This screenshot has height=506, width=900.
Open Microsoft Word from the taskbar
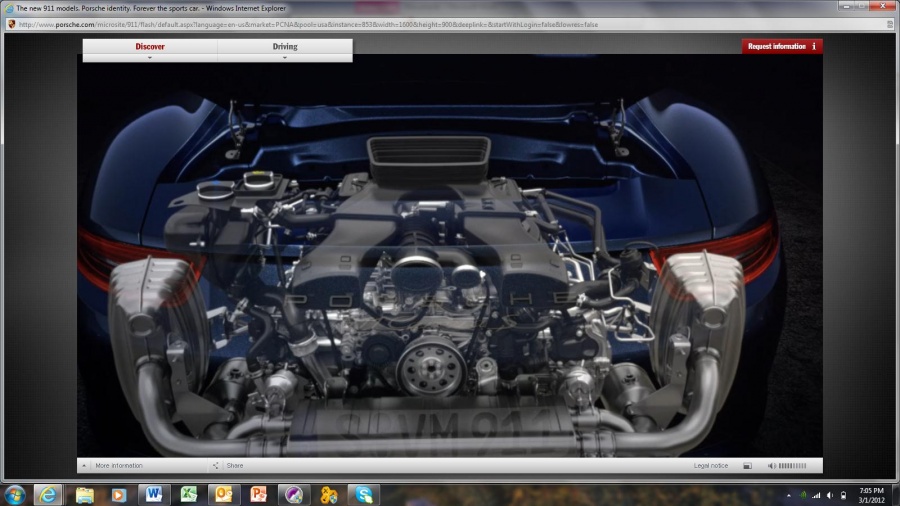pos(153,495)
